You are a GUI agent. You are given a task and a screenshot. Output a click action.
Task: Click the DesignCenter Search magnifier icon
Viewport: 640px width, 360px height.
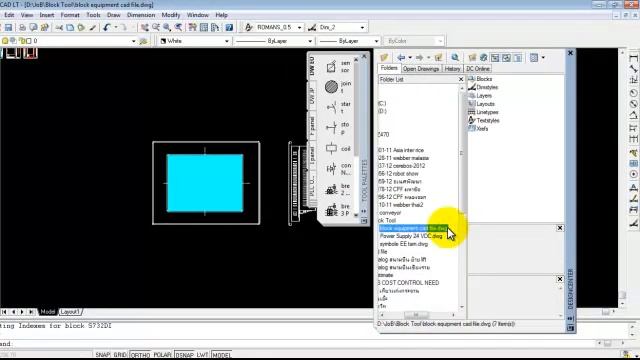pyautogui.click(x=455, y=58)
